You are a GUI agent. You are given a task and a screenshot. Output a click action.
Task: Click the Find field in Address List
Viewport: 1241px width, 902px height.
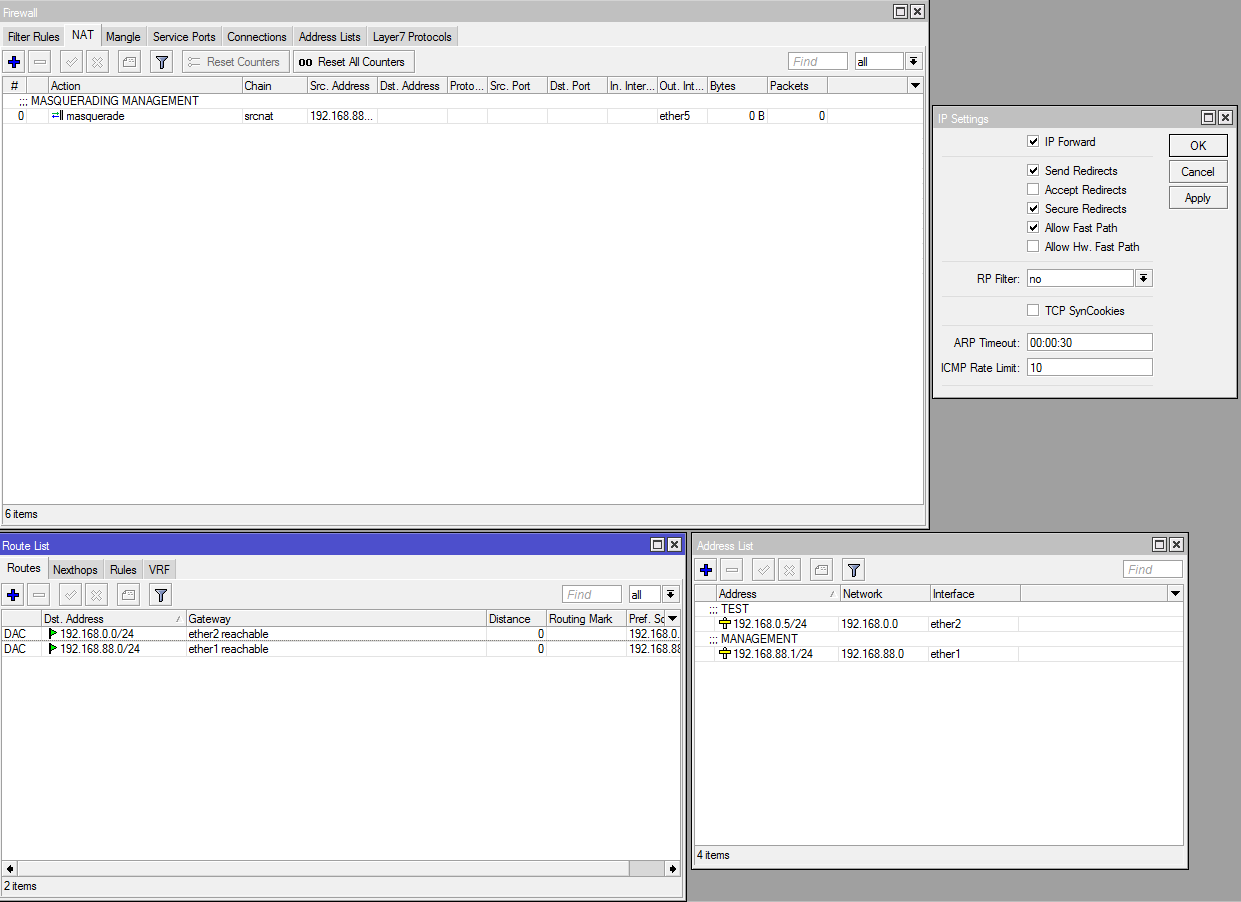(x=1153, y=570)
